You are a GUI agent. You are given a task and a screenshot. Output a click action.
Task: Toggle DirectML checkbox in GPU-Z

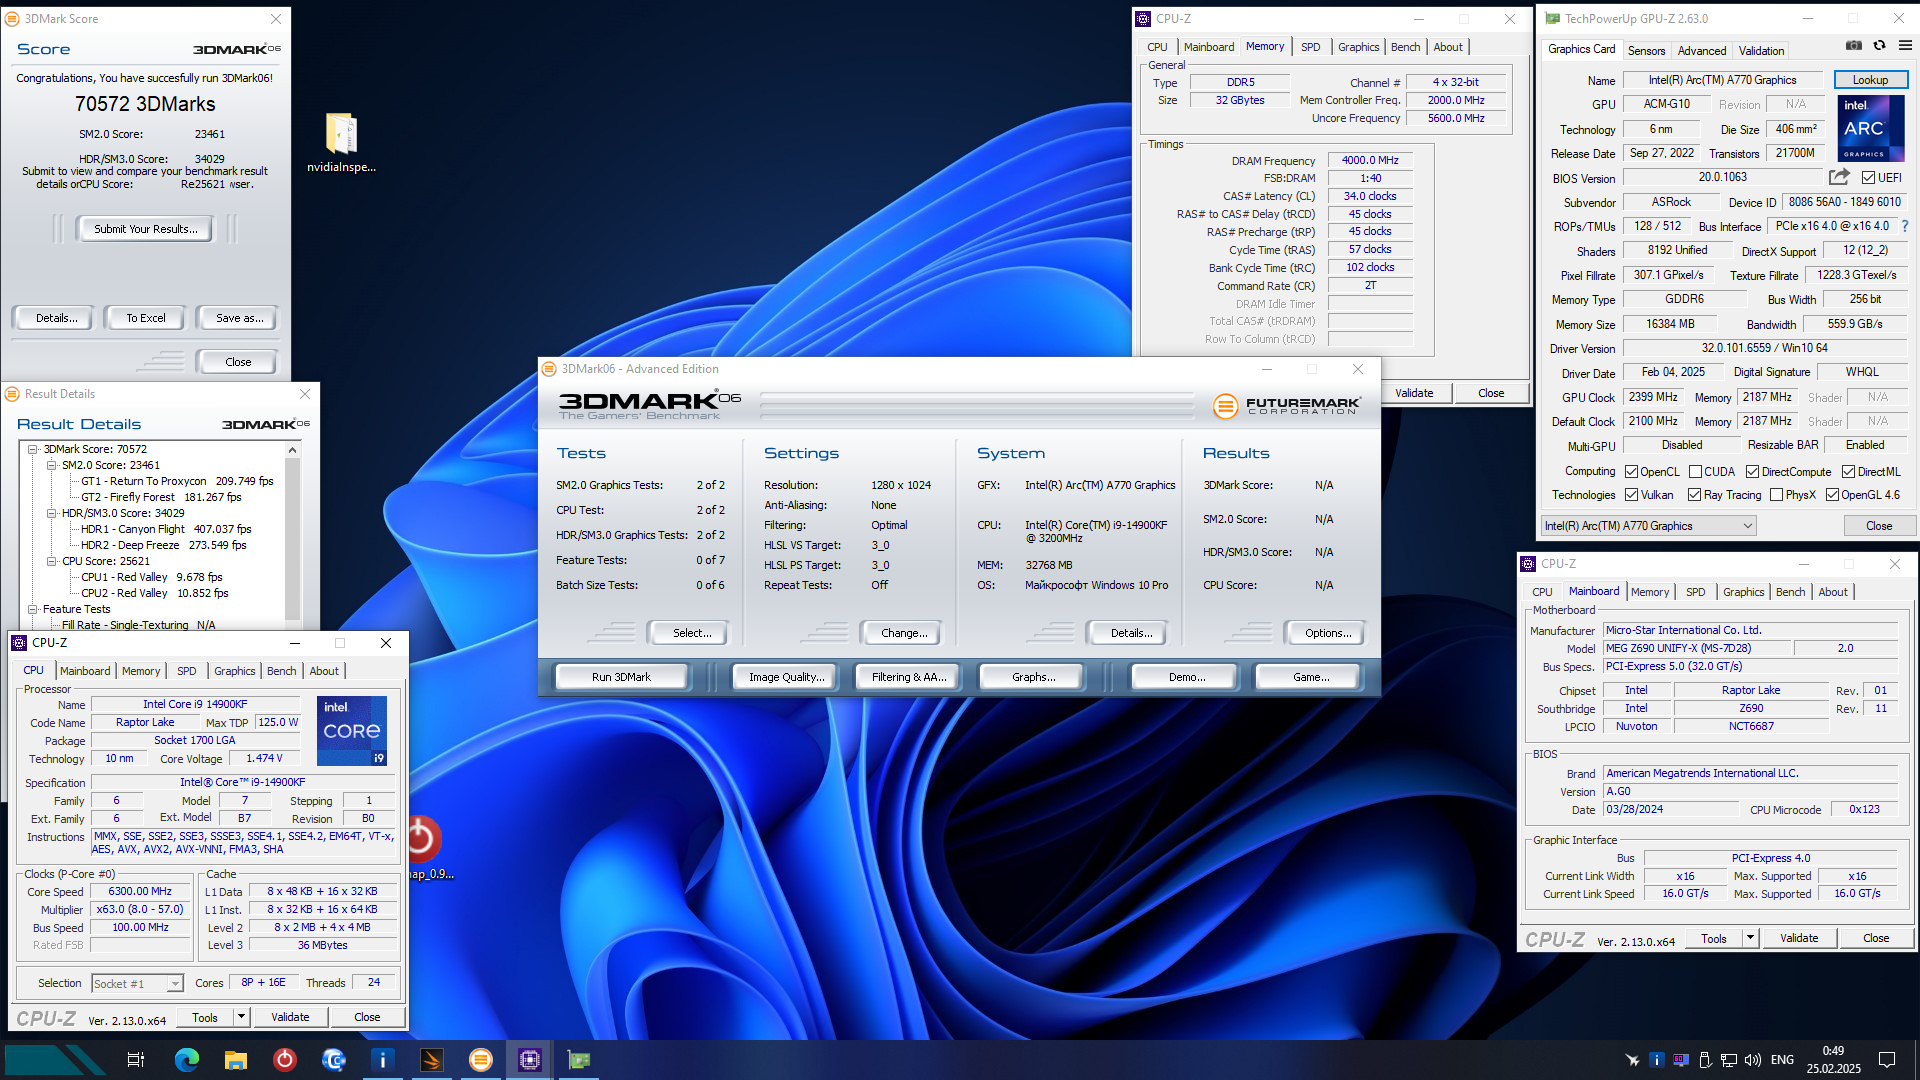(1848, 472)
